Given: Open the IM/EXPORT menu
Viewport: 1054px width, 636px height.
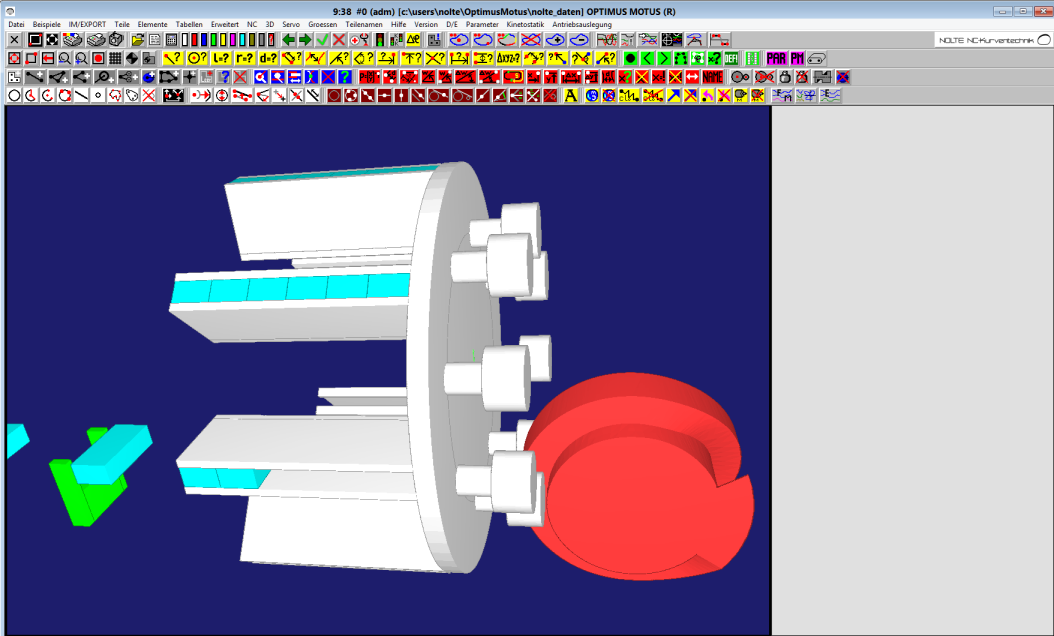Looking at the screenshot, I should pyautogui.click(x=88, y=24).
